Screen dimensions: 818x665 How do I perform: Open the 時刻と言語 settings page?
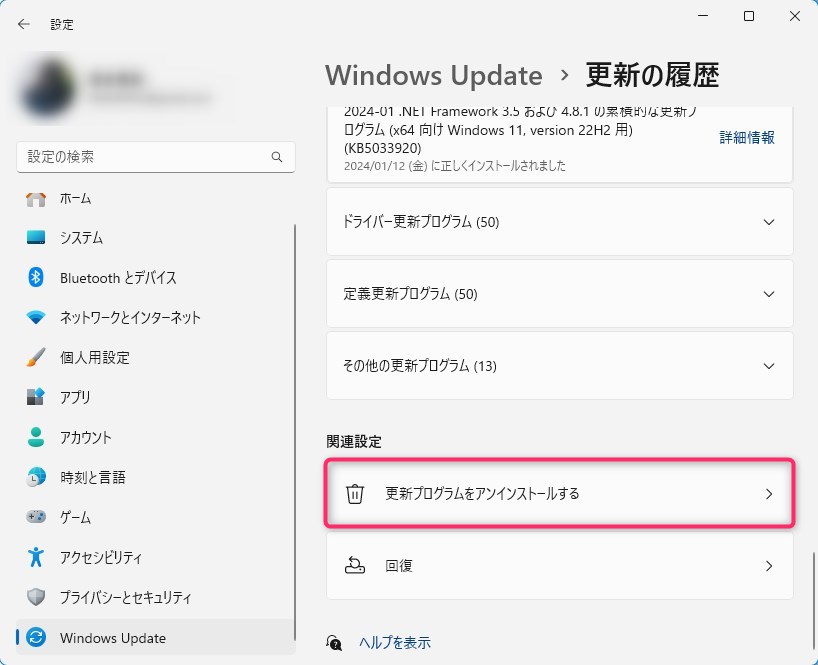92,478
